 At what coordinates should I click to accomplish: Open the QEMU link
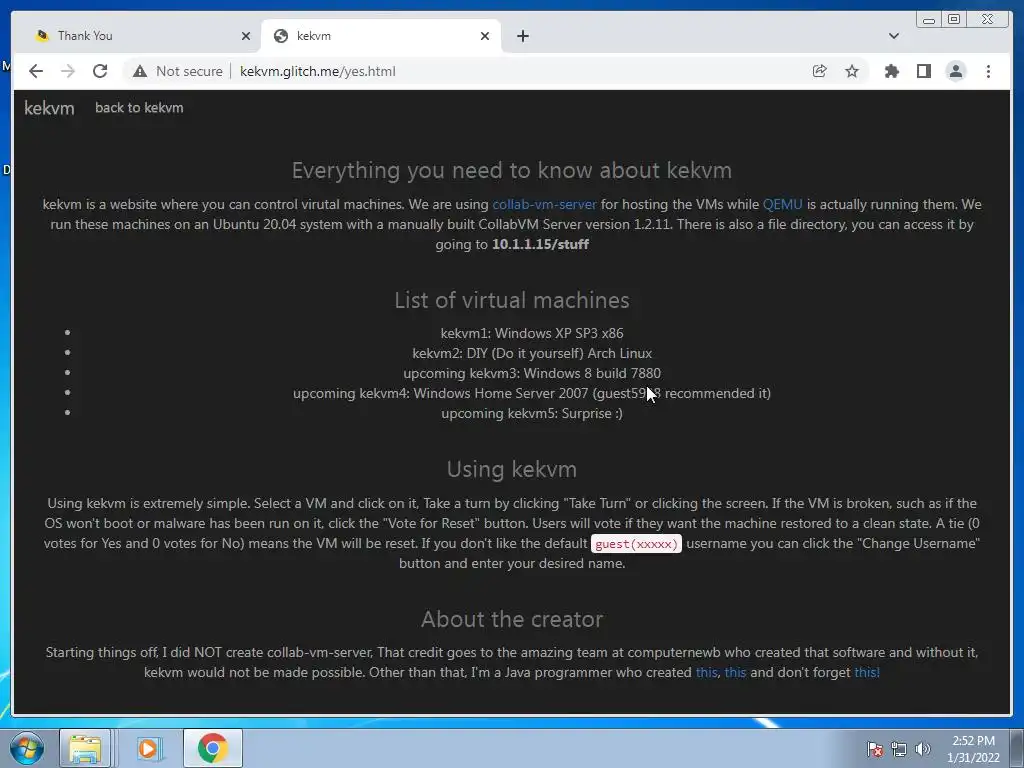tap(782, 204)
